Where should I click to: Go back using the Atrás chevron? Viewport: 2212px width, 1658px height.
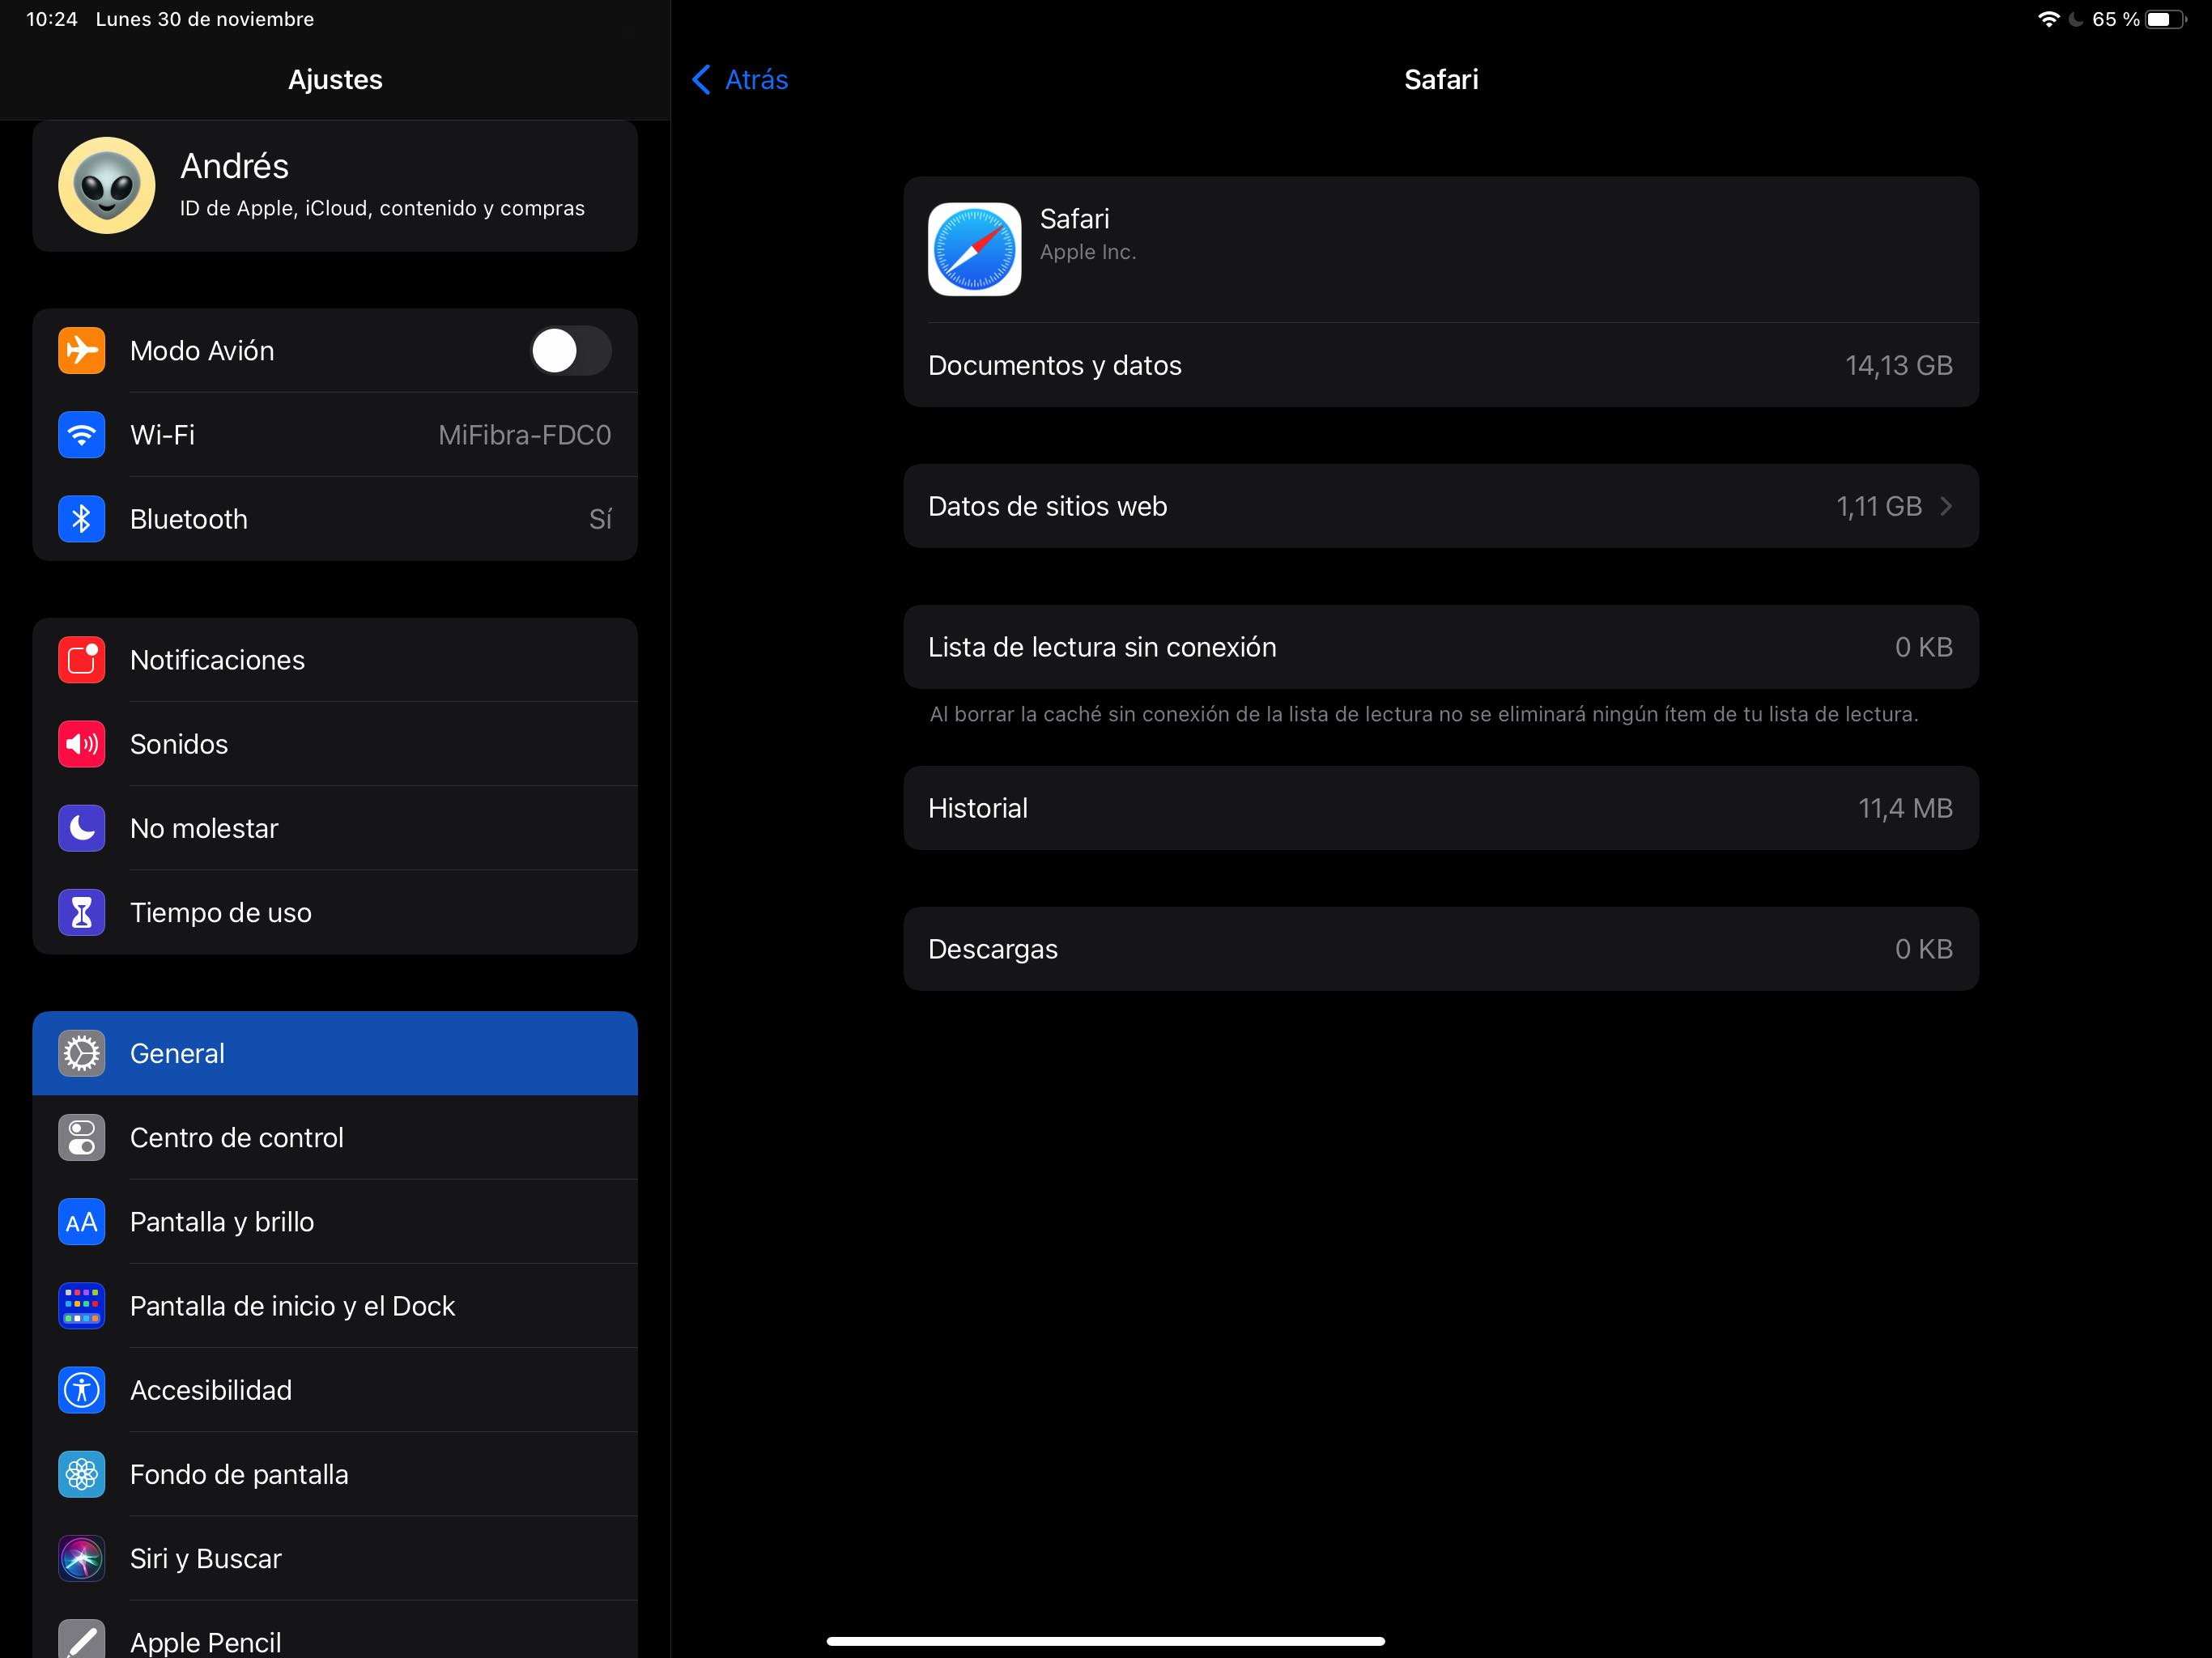(703, 79)
